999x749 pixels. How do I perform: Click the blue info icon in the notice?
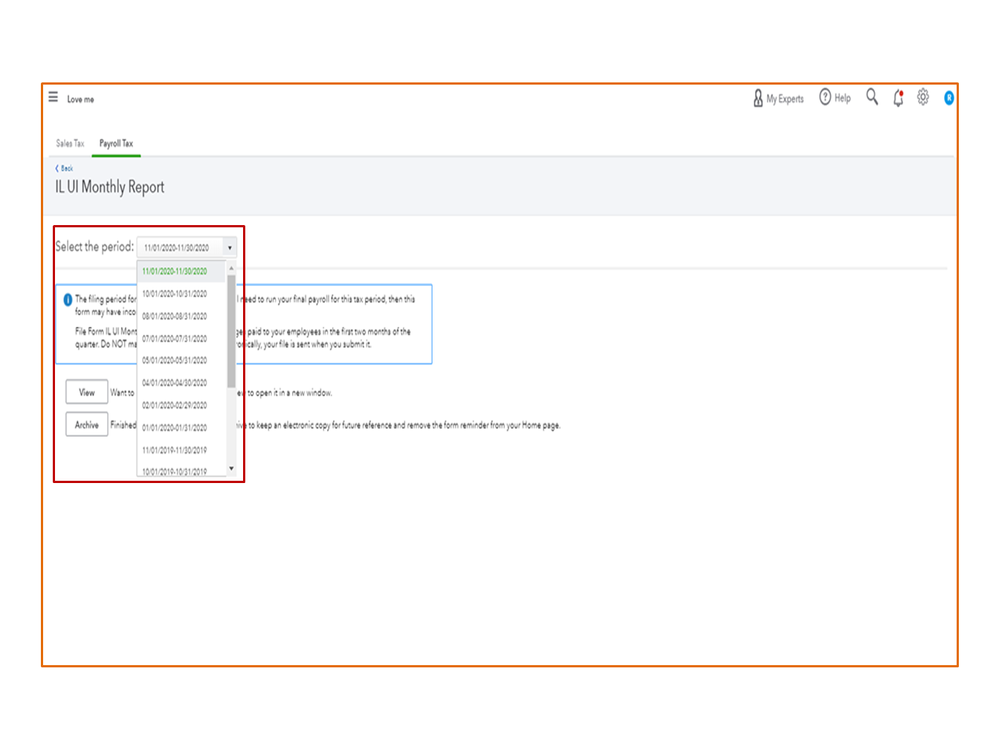point(68,300)
